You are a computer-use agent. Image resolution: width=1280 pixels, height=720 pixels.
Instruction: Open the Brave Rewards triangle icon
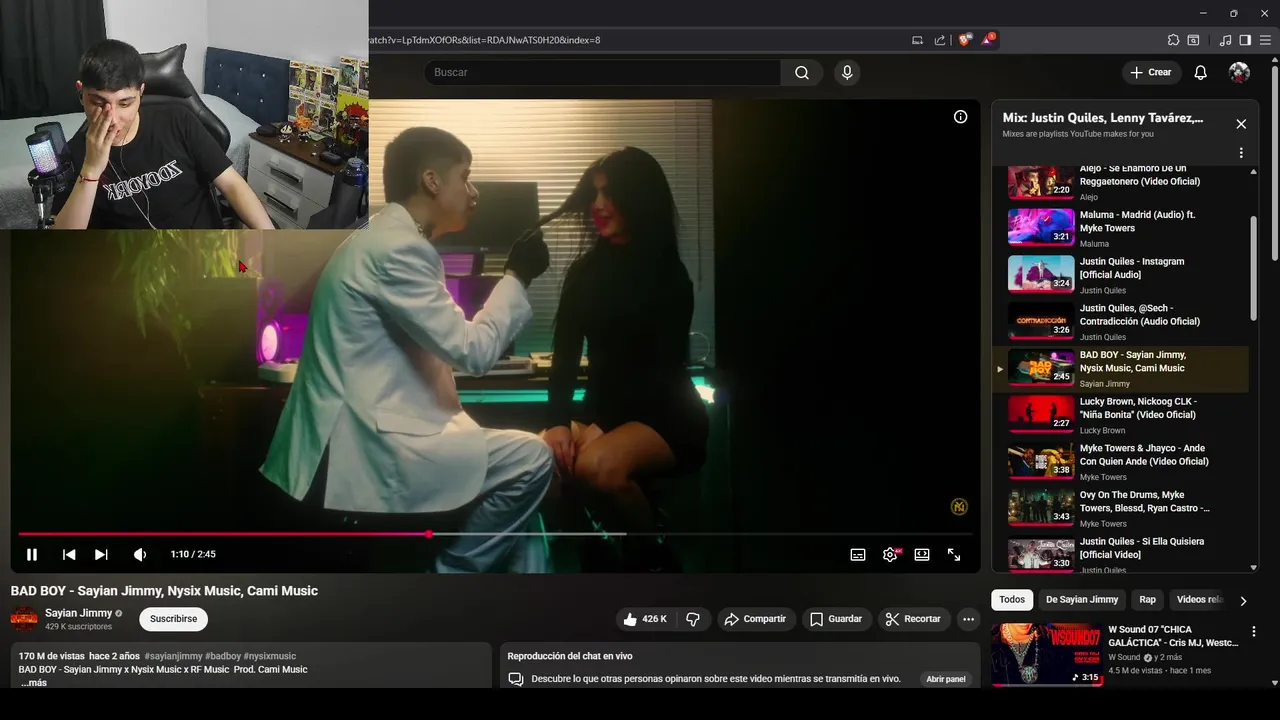[x=989, y=40]
